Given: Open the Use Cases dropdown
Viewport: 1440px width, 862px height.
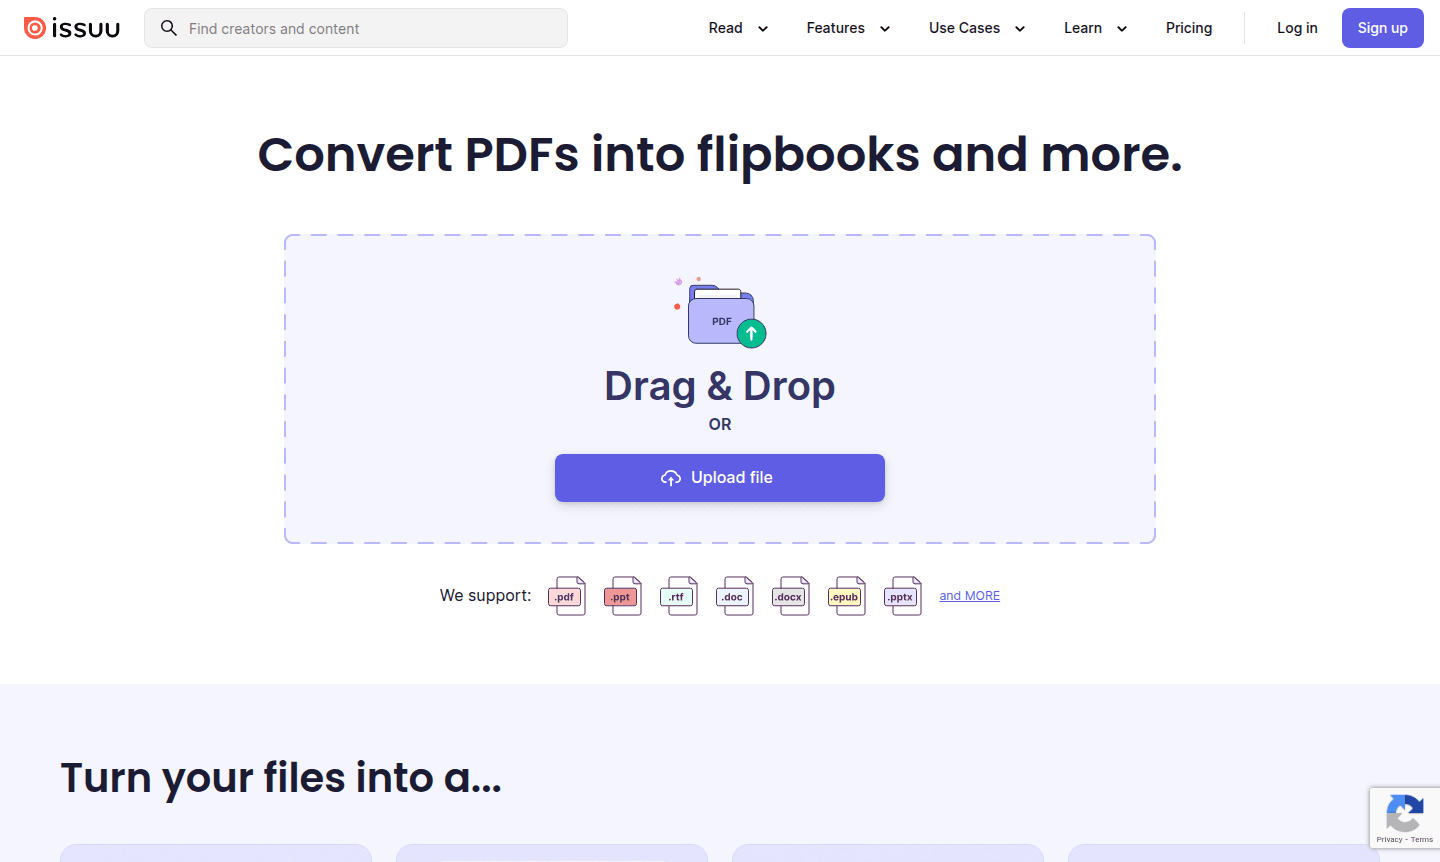Looking at the screenshot, I should [976, 28].
